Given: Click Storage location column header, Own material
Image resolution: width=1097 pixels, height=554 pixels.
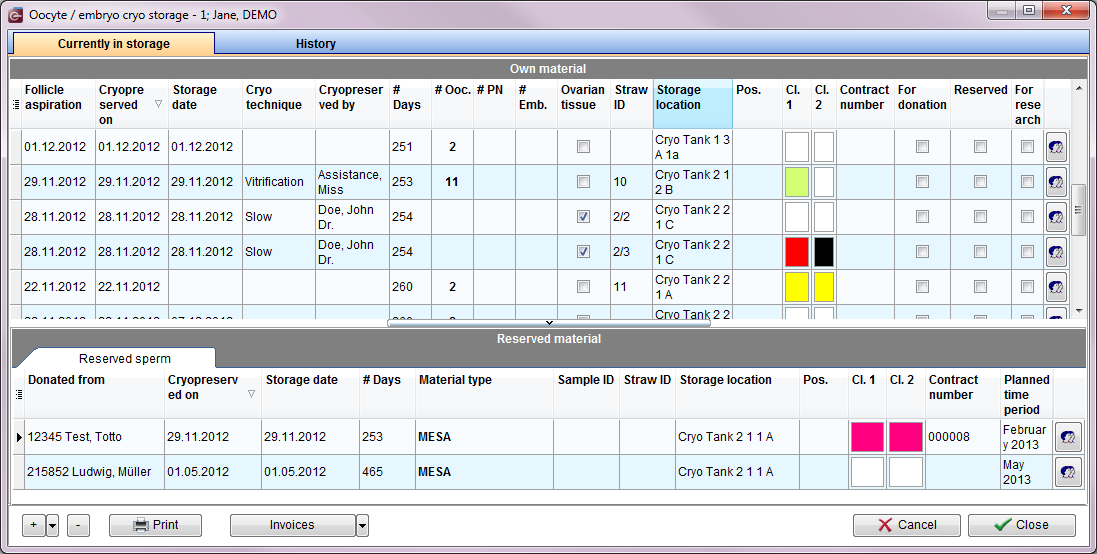Looking at the screenshot, I should click(x=693, y=104).
